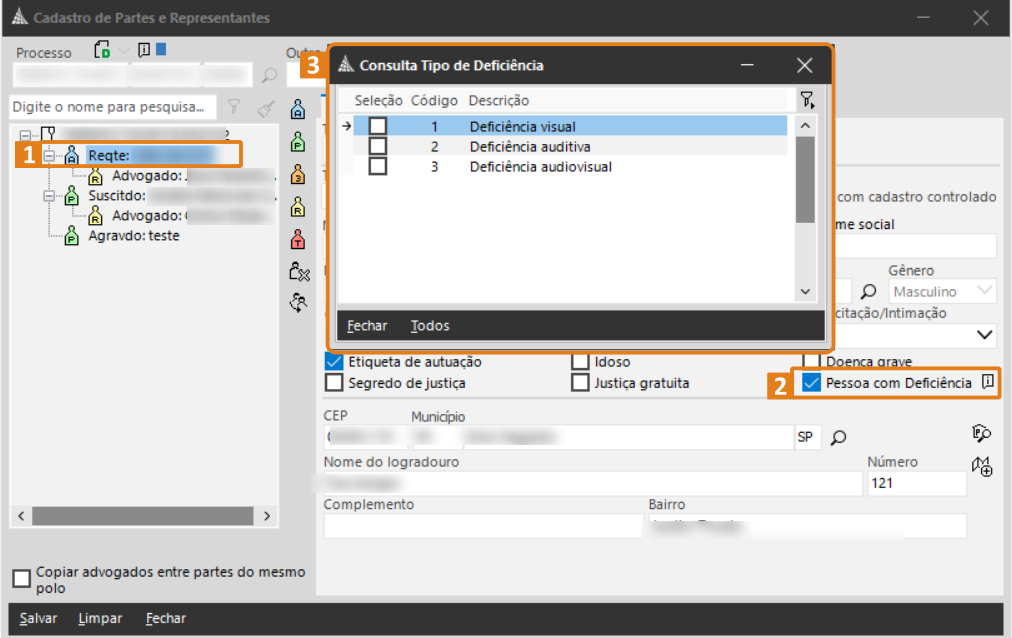The image size is (1012, 638).
Task: Check the Deficiência visual checkbox
Action: click(378, 126)
